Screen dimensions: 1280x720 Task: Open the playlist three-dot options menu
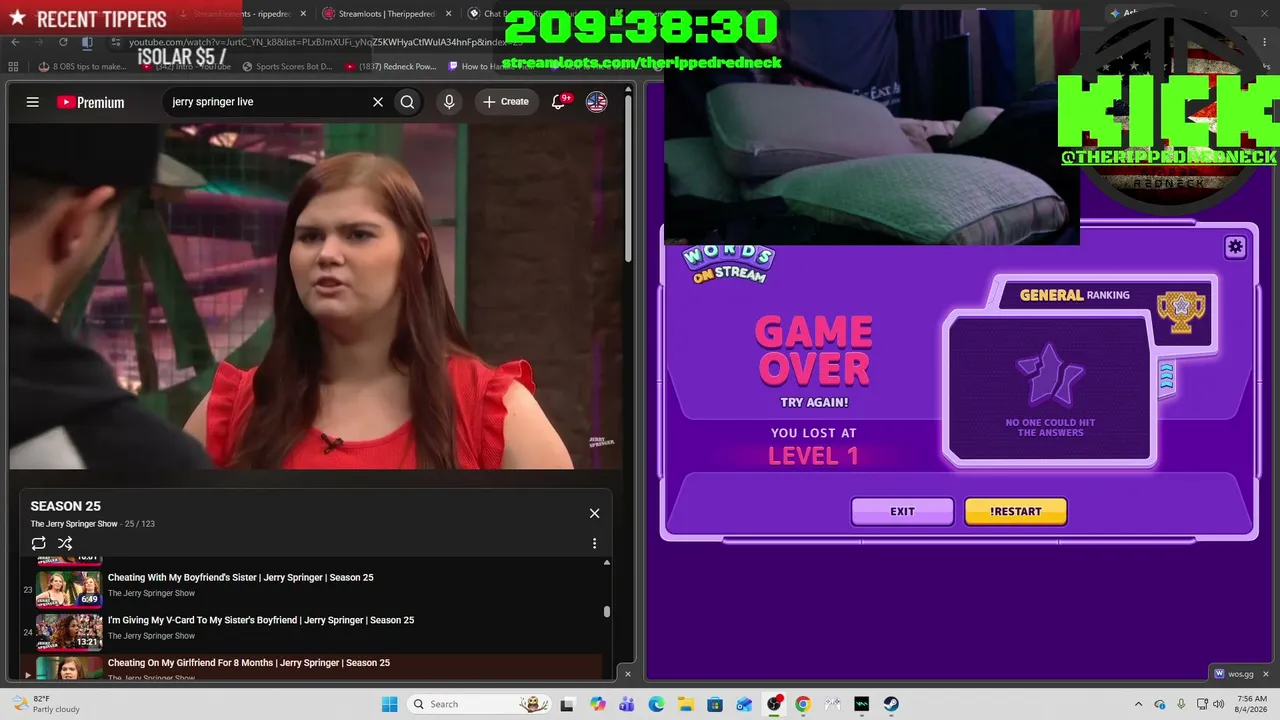[594, 543]
